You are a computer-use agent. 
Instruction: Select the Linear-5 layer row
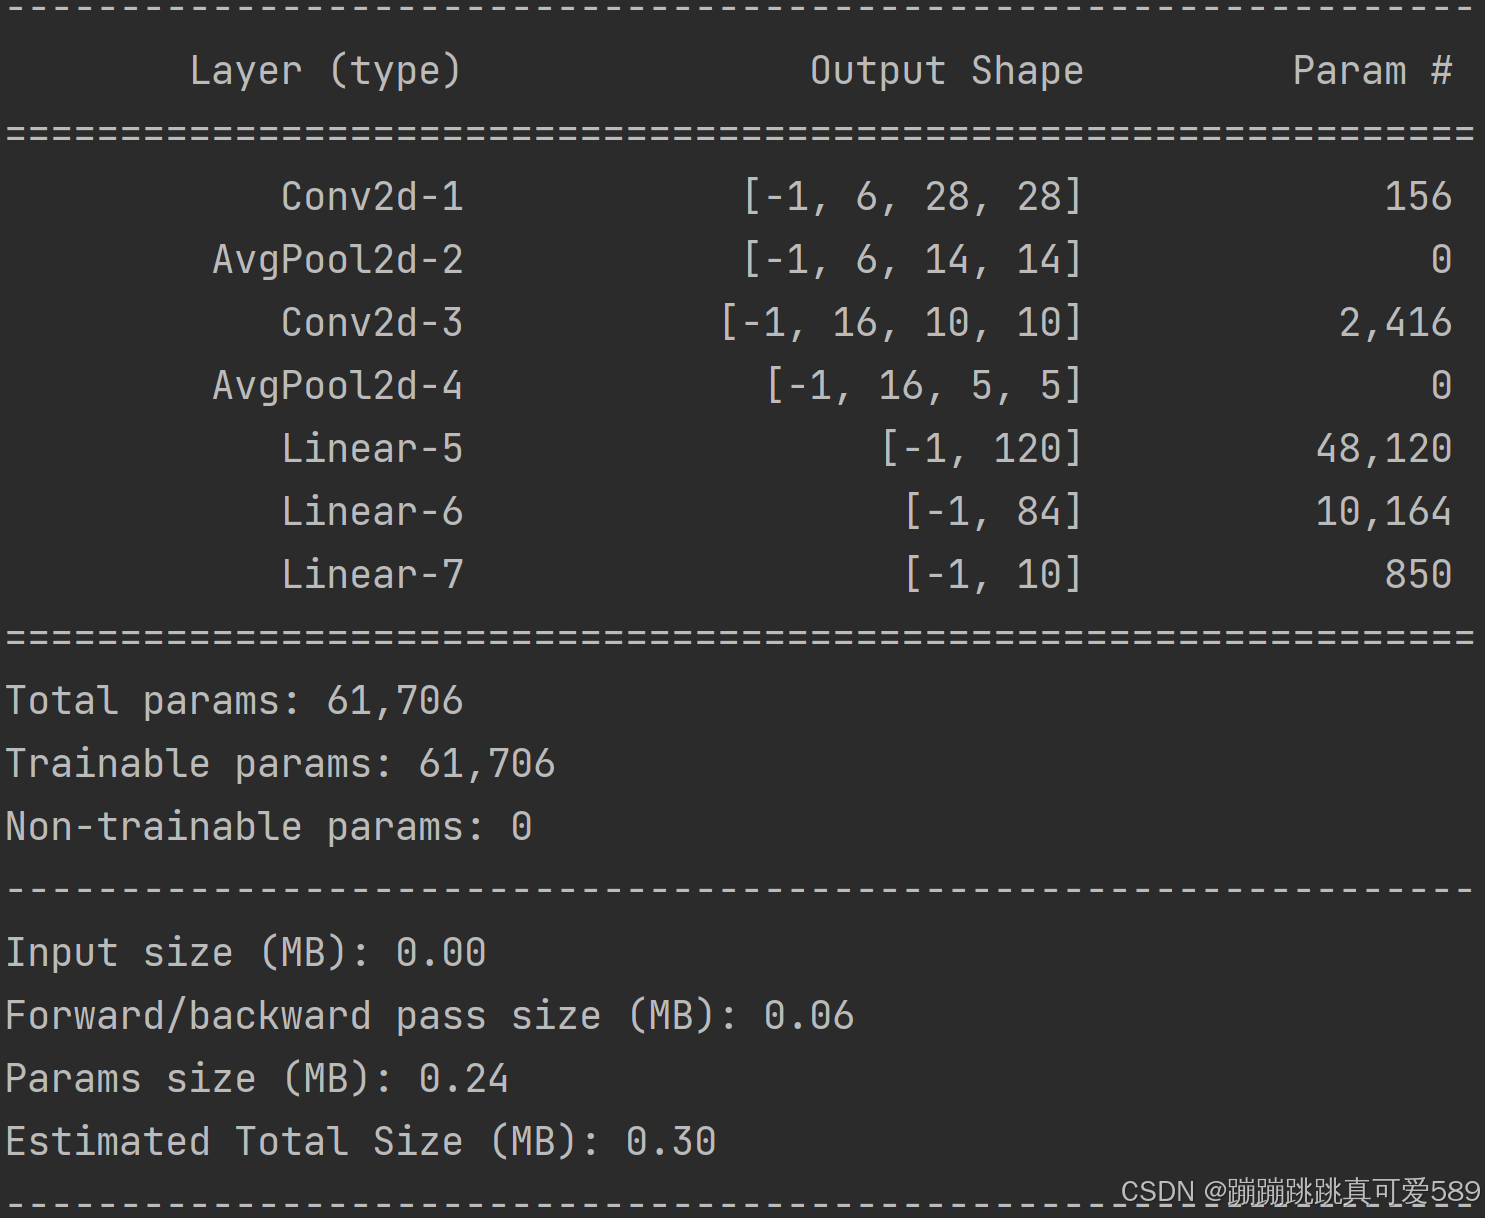371,448
